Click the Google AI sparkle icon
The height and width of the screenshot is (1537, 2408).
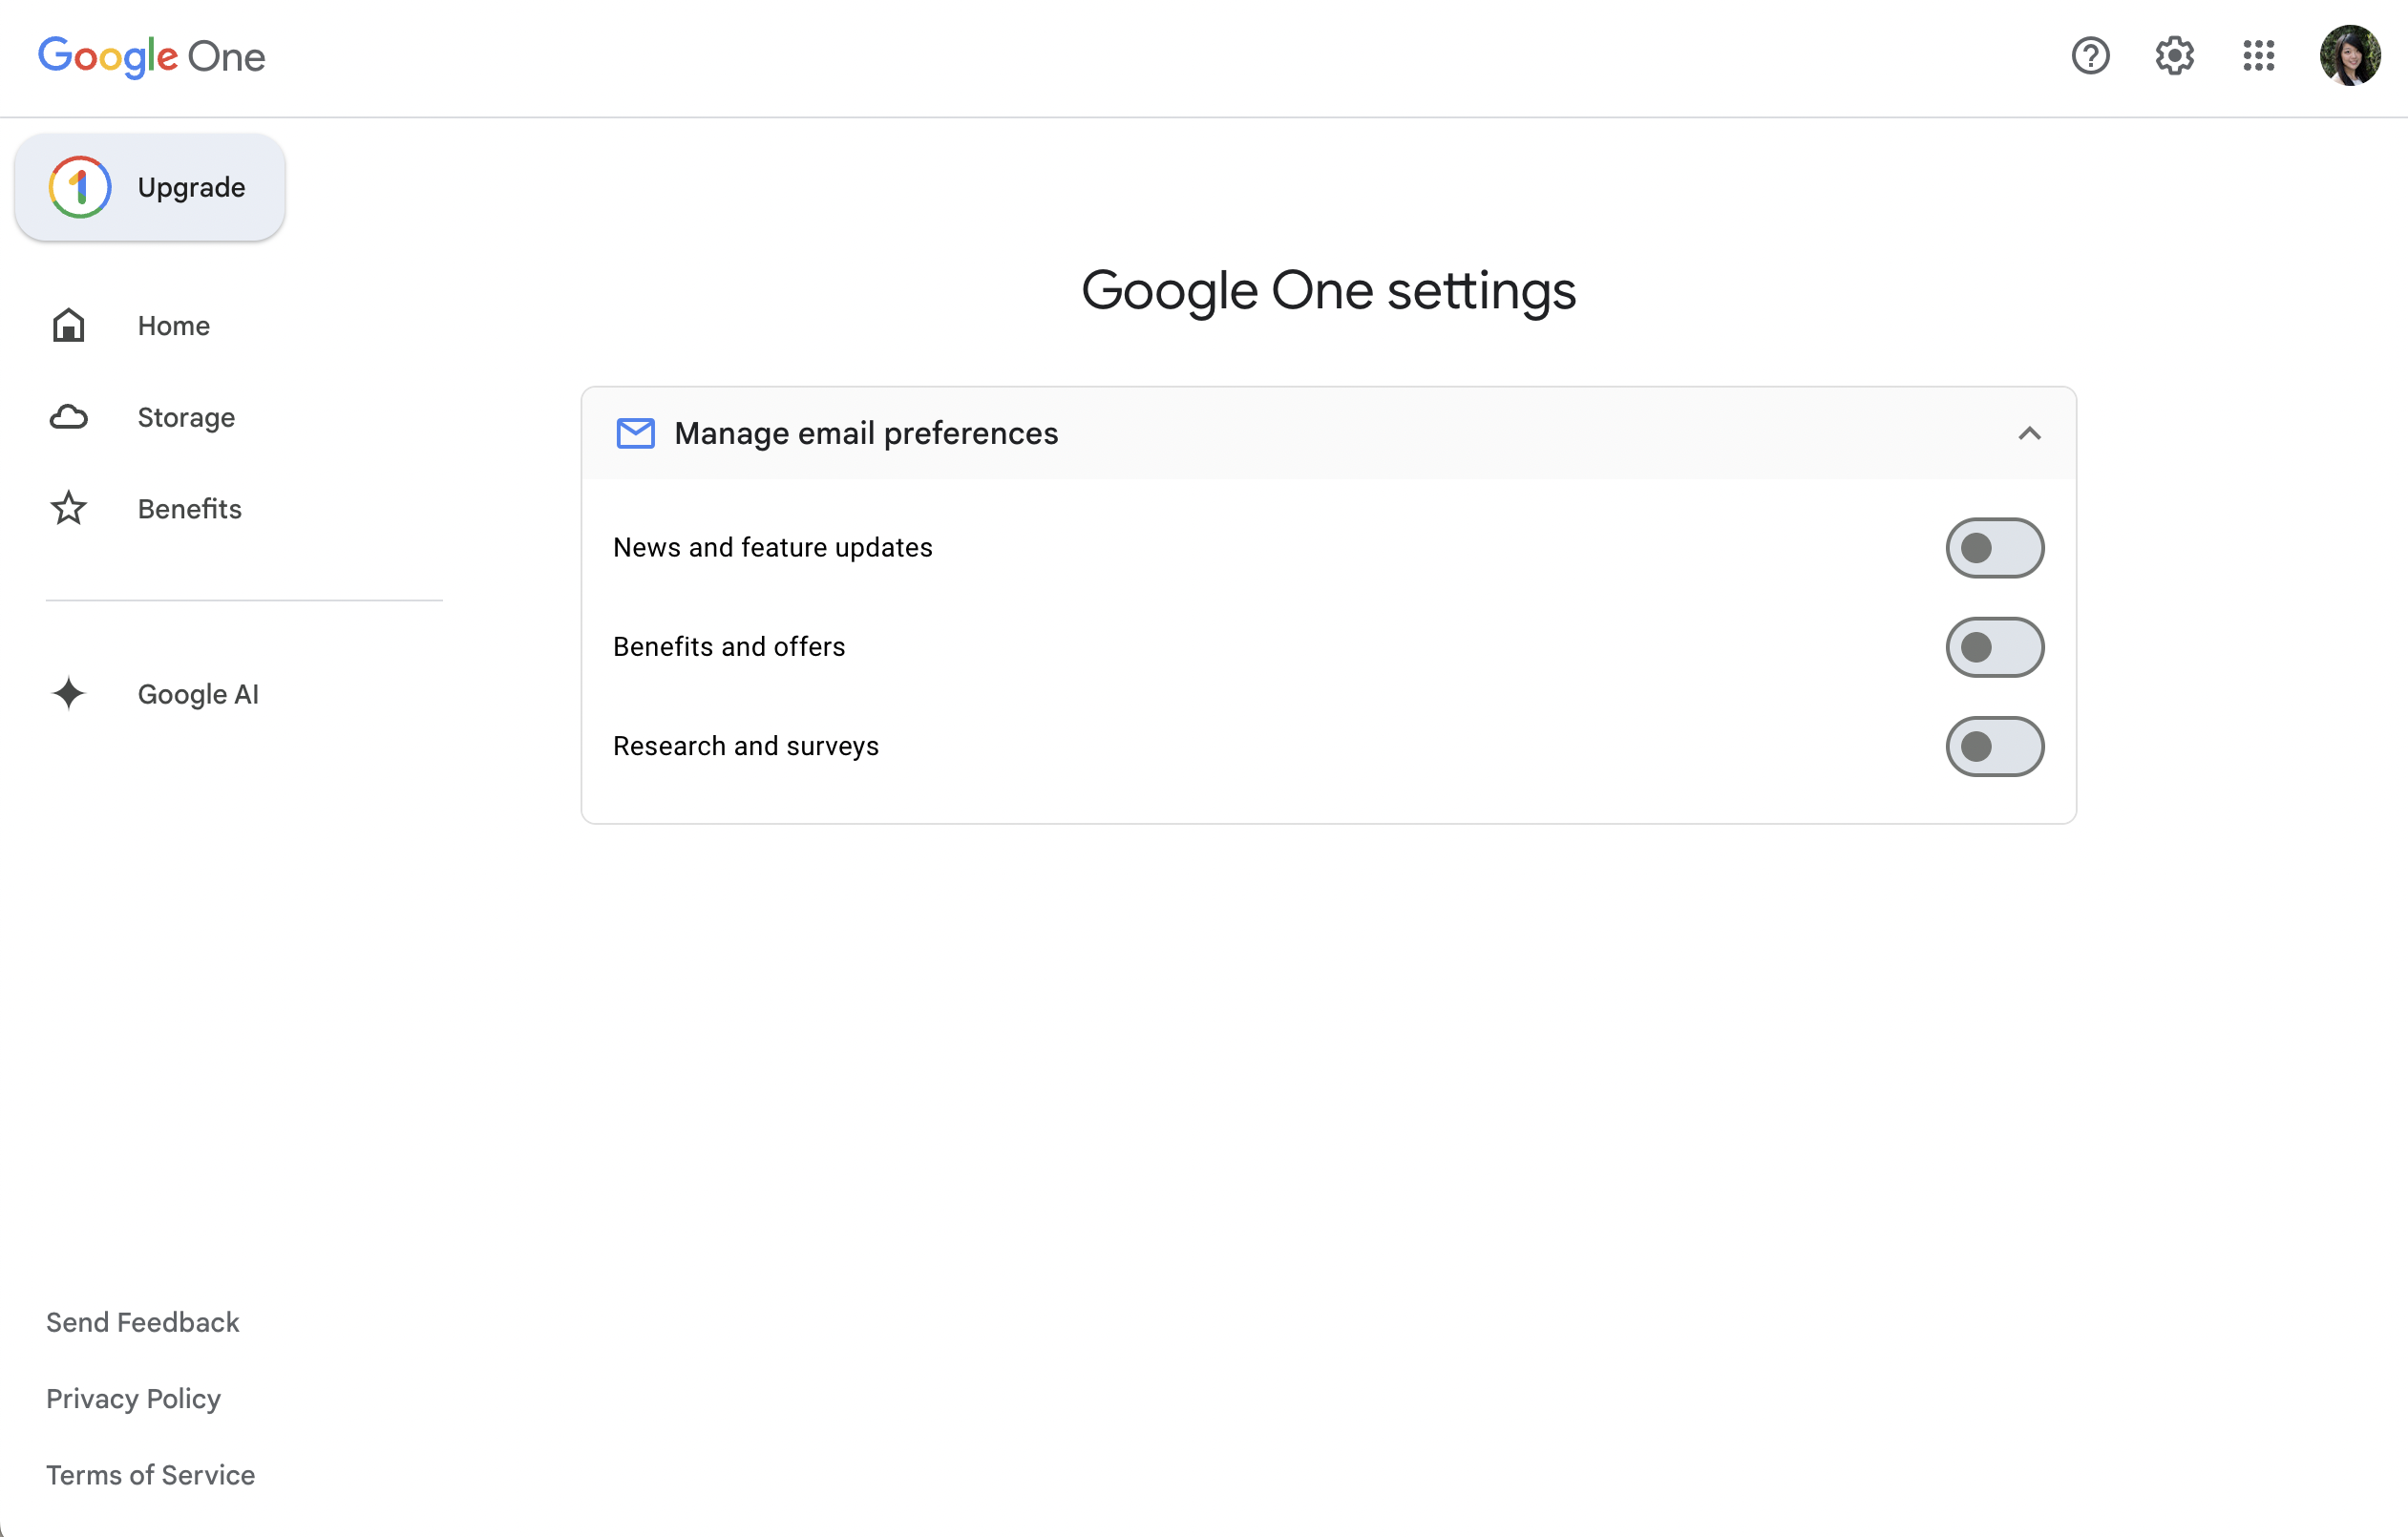tap(68, 694)
